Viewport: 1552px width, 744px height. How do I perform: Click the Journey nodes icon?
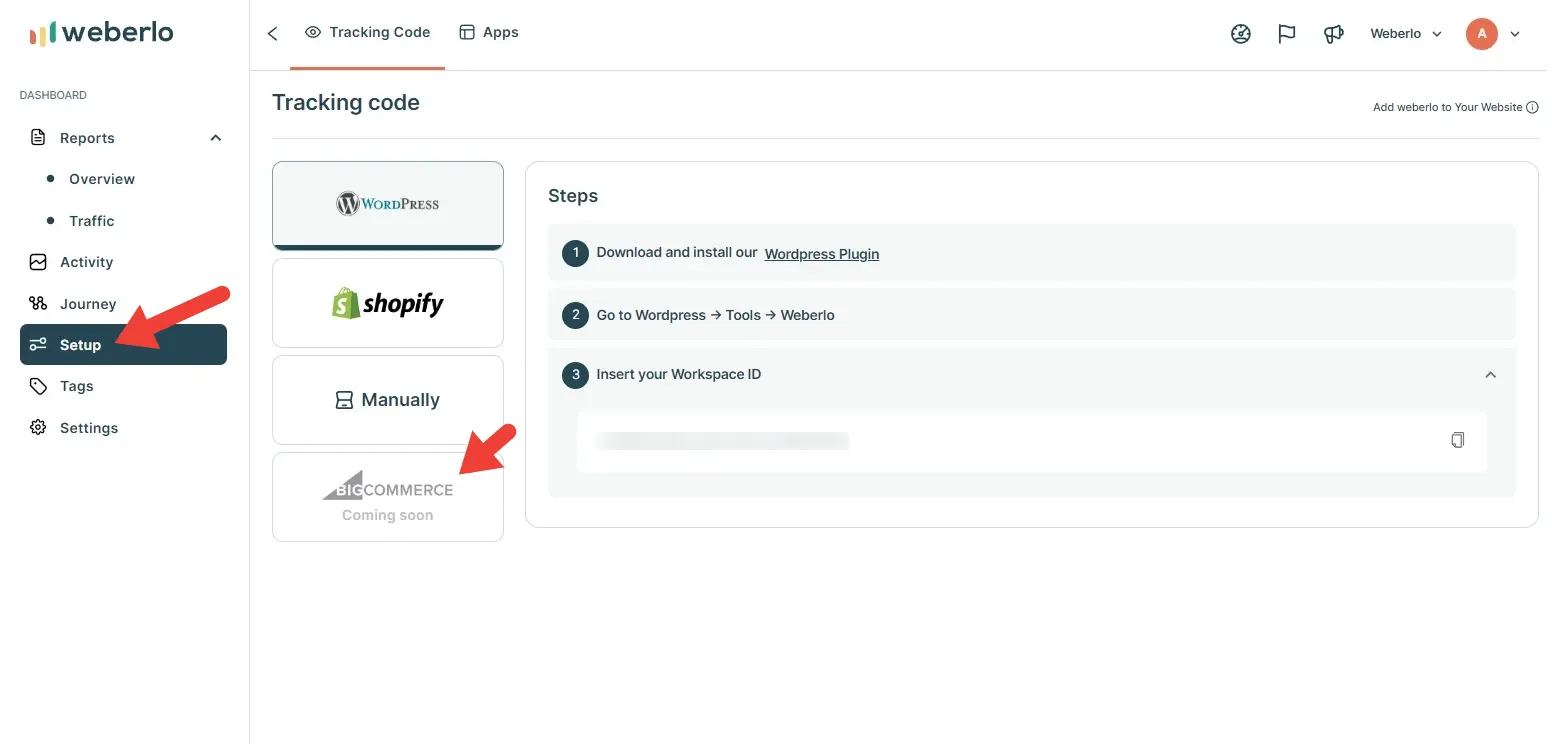(x=38, y=304)
